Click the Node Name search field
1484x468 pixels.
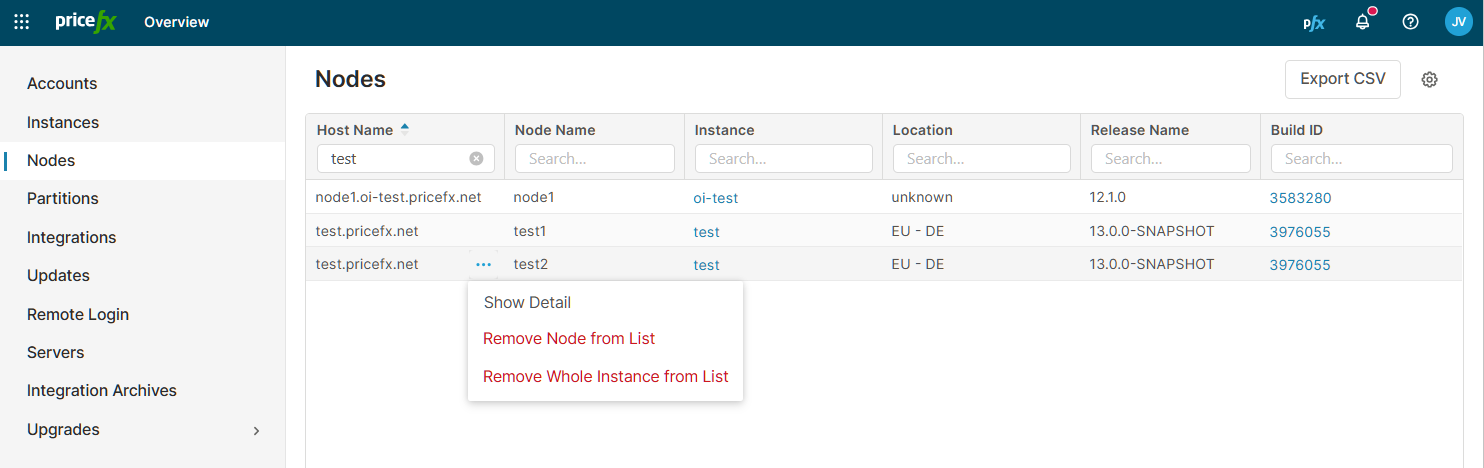594,159
